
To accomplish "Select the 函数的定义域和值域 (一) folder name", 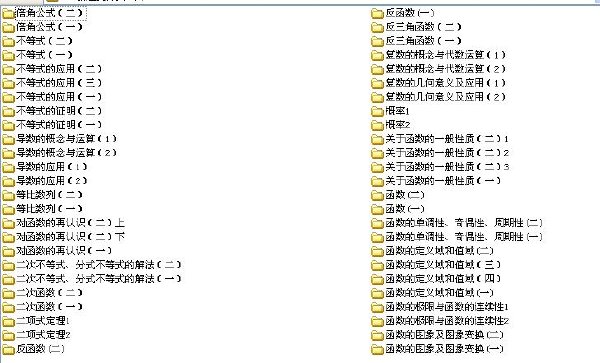I will tap(439, 293).
